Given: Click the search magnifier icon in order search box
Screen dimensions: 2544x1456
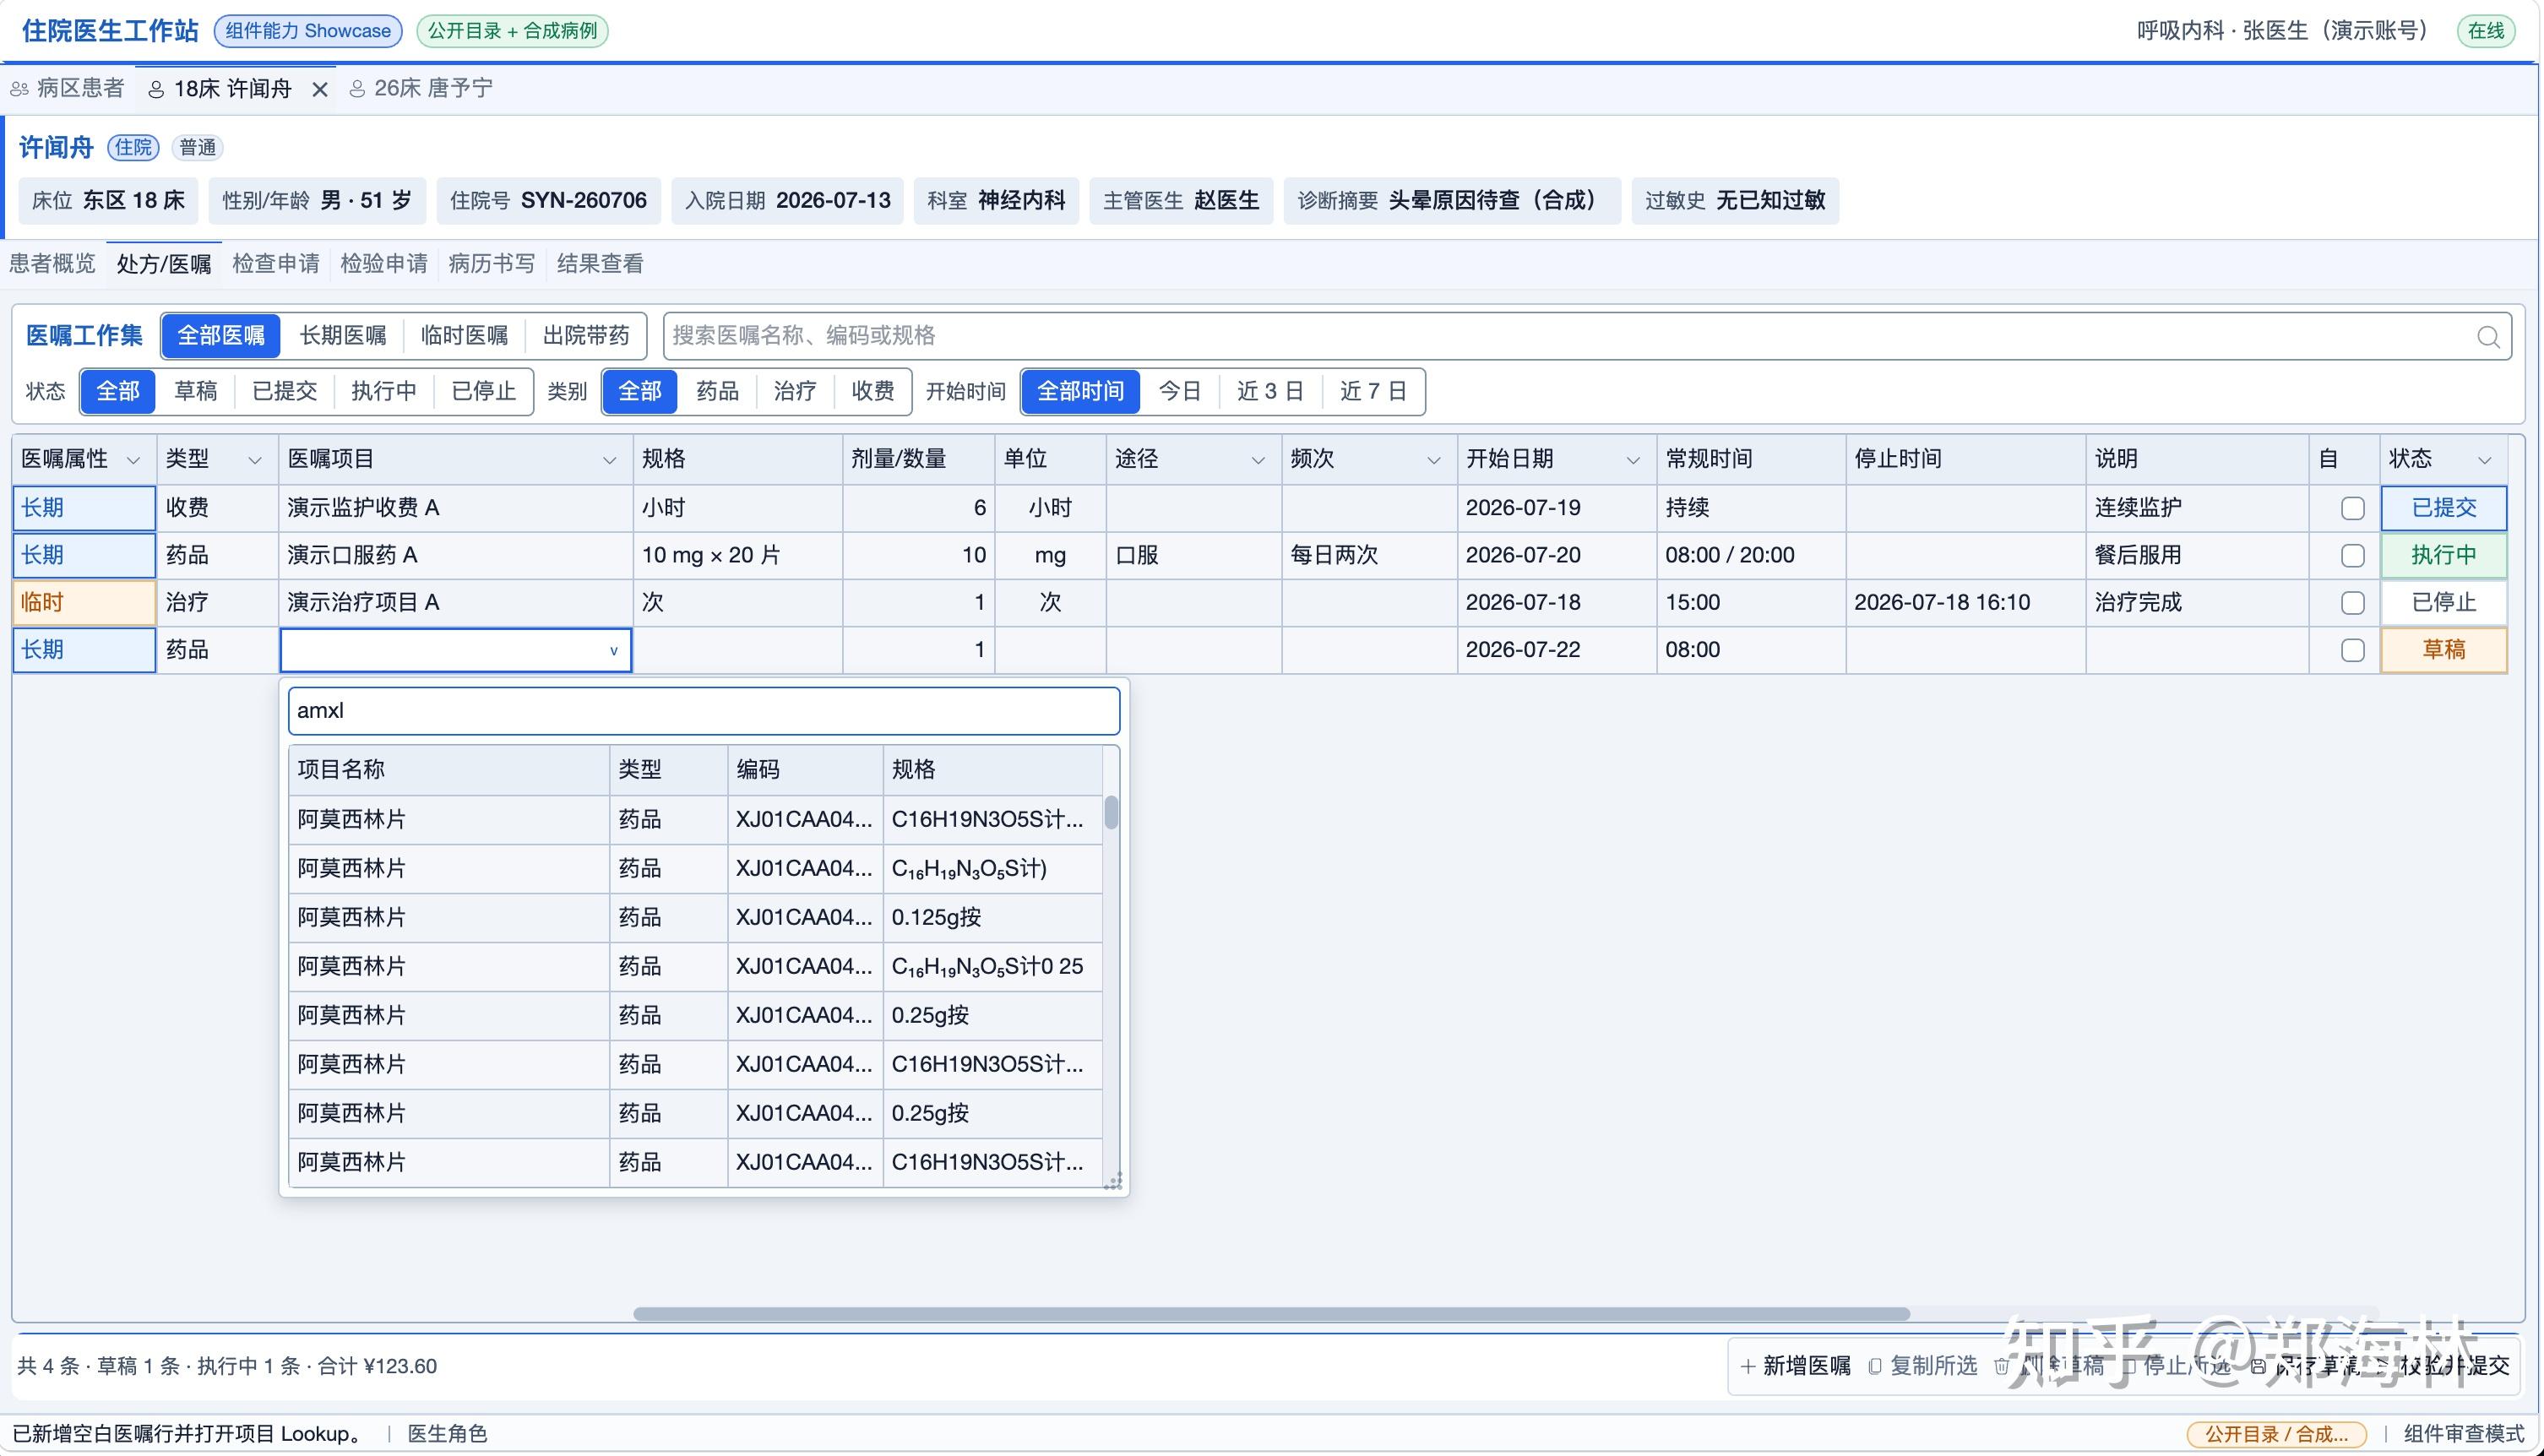Looking at the screenshot, I should (2488, 337).
